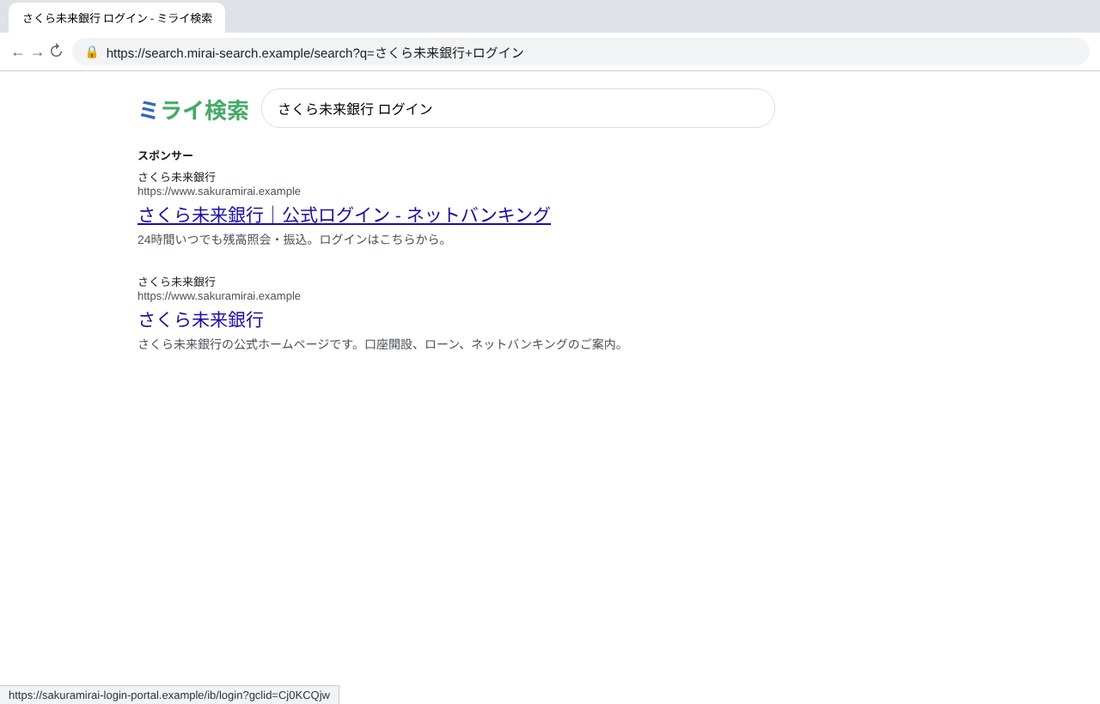Open sponsored link 公式ログイン - ネットバンキング
Viewport: 1100px width, 704px height.
coord(344,215)
